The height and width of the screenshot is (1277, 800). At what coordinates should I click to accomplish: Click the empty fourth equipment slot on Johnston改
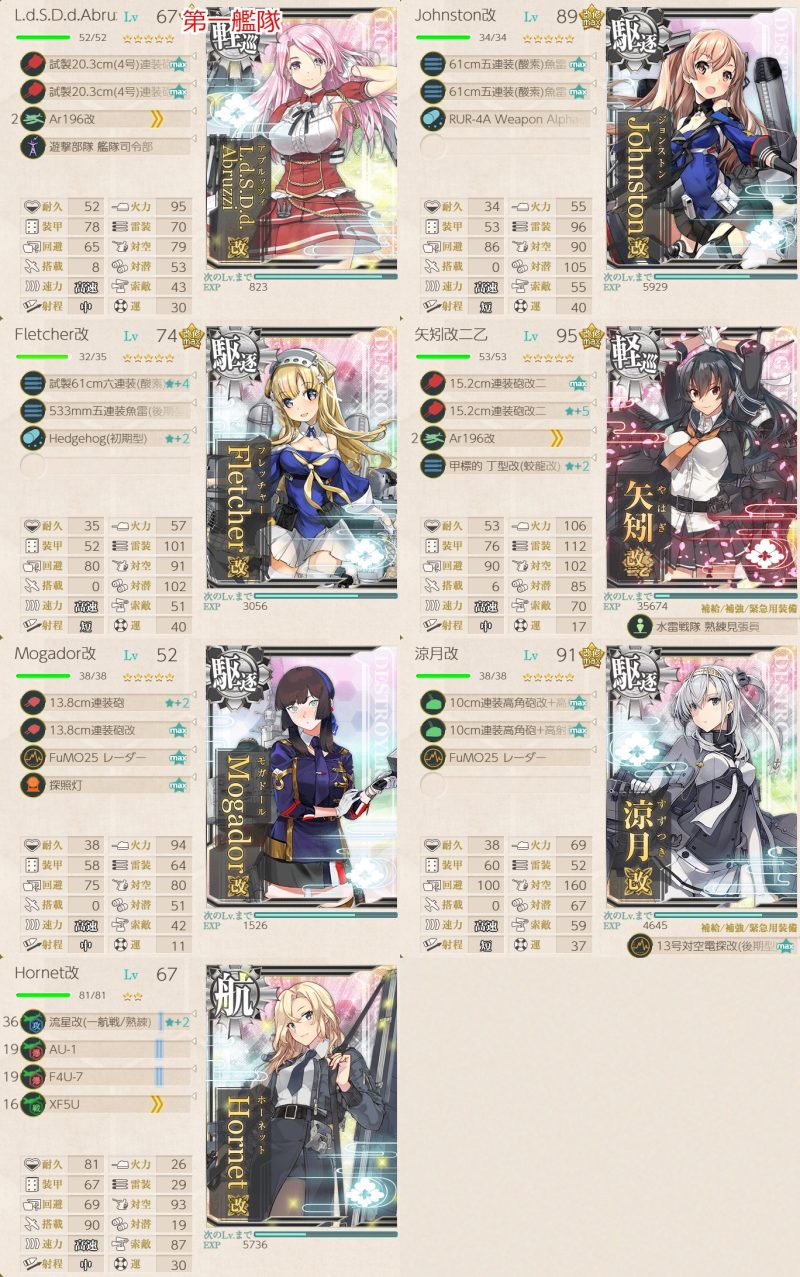[x=432, y=146]
